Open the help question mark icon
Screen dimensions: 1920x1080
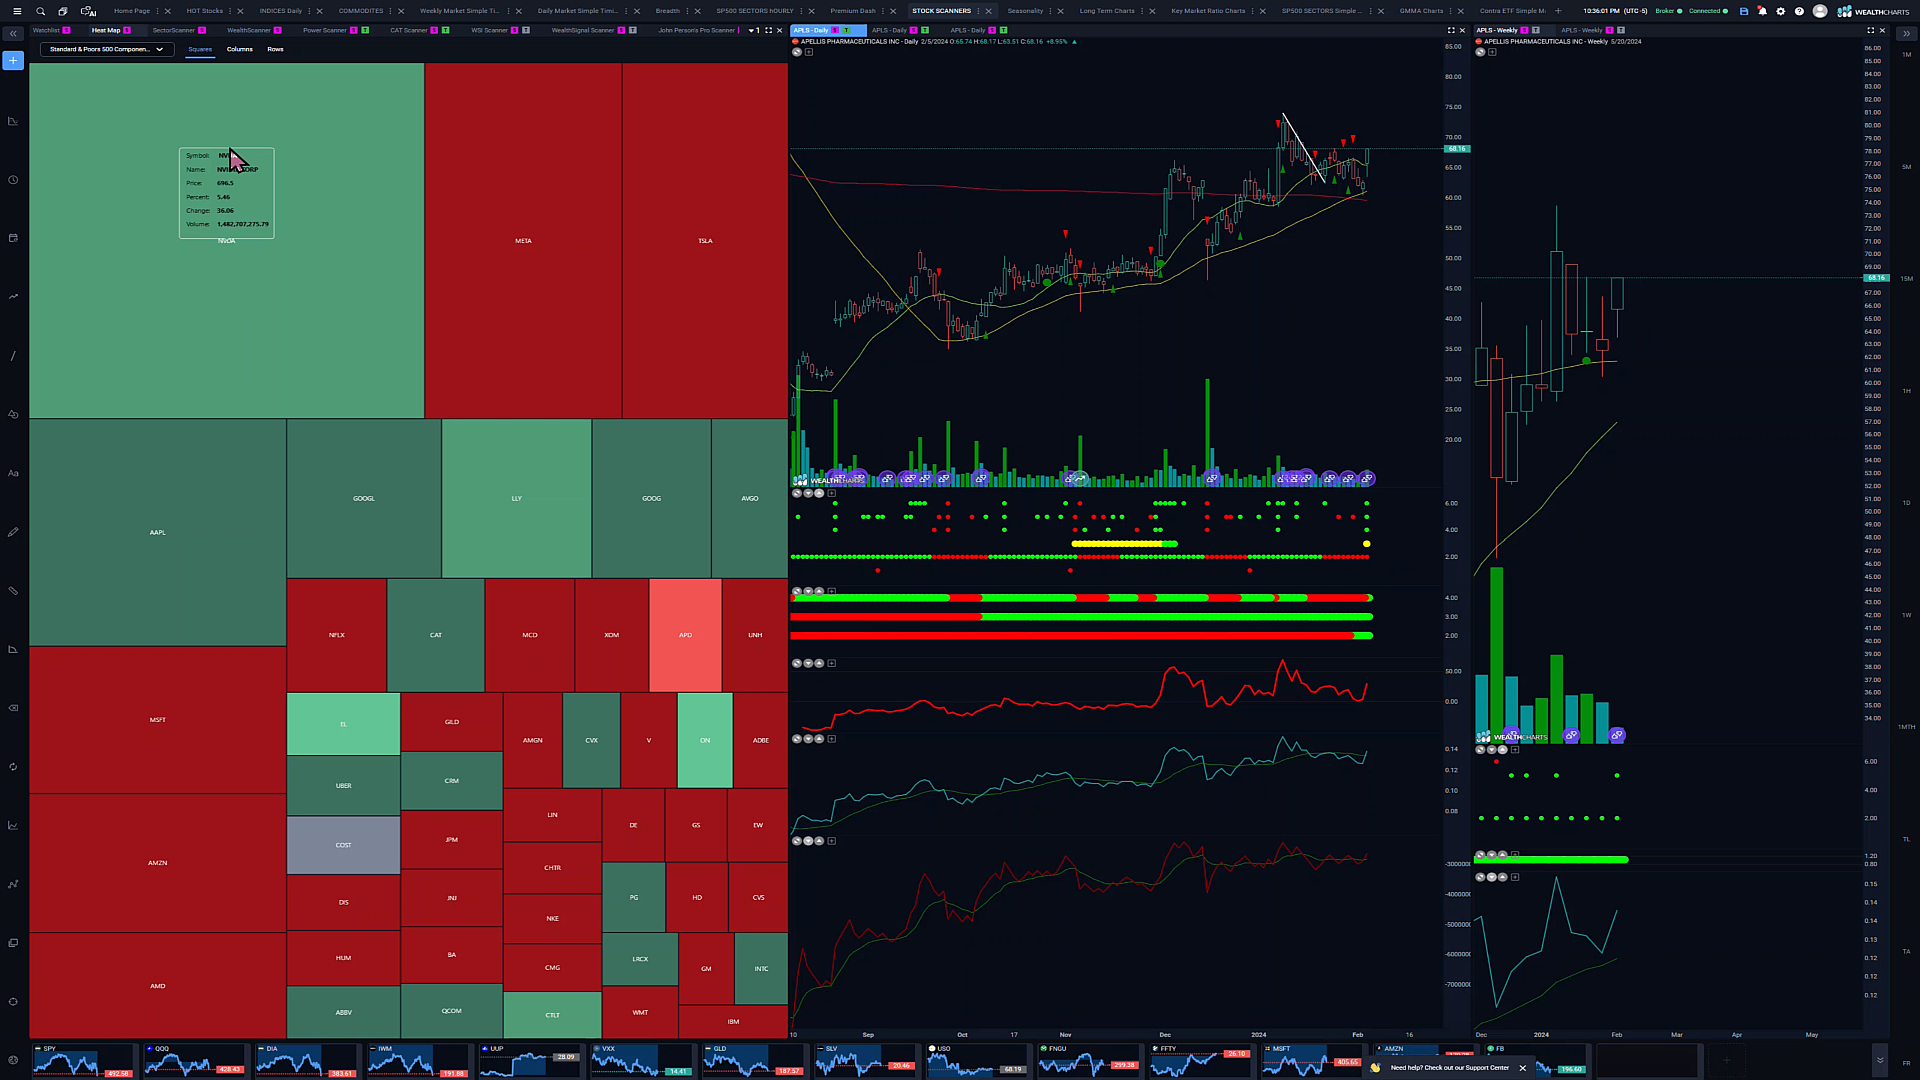click(x=1799, y=11)
